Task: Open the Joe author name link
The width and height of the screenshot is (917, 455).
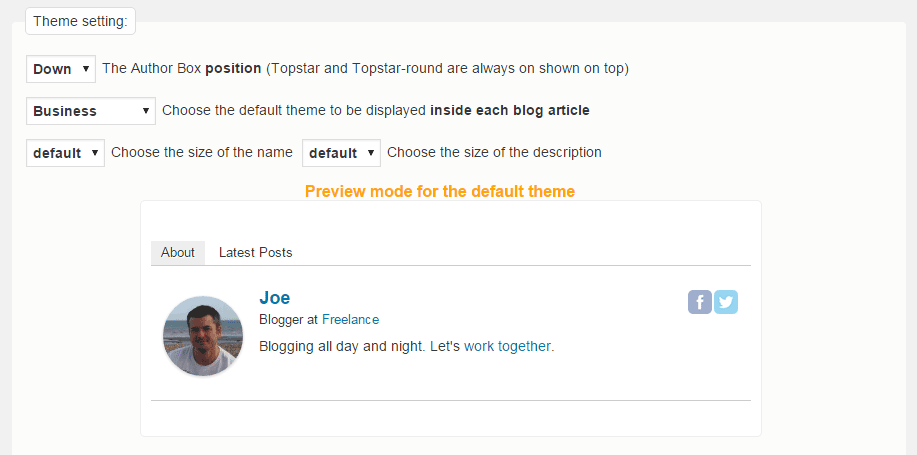Action: (274, 298)
